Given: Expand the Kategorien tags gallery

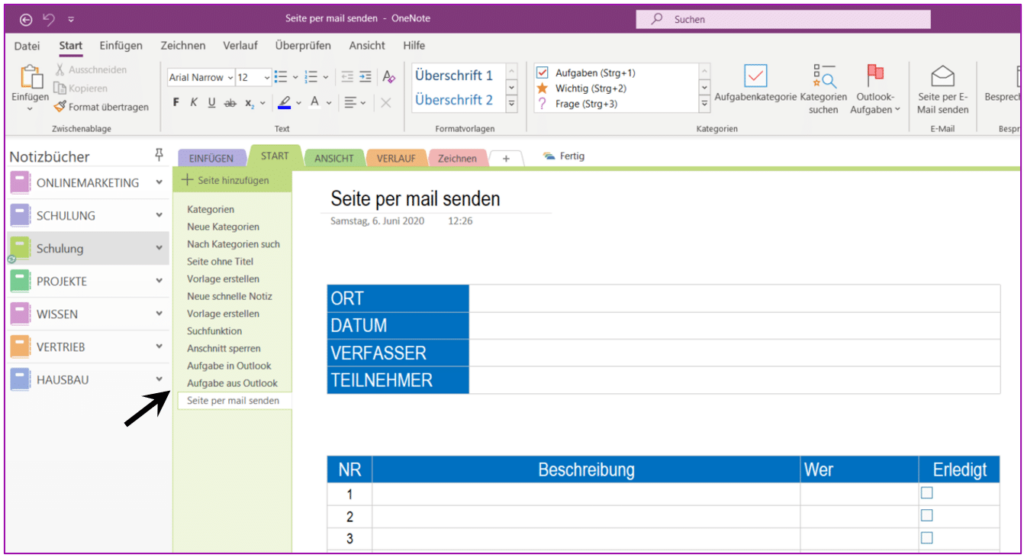Looking at the screenshot, I should (x=704, y=103).
